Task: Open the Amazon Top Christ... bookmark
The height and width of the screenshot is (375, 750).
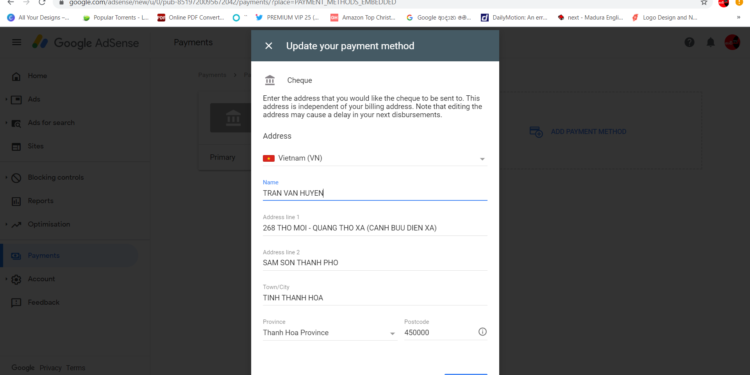Action: 363,18
